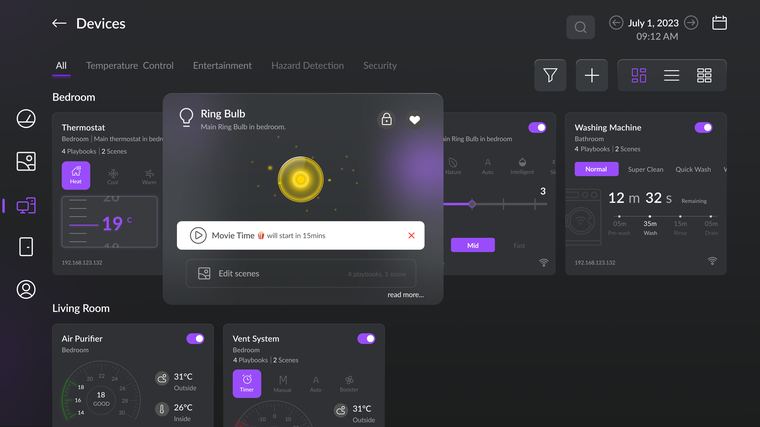
Task: Select Auto mode on bulb card
Action: [488, 166]
